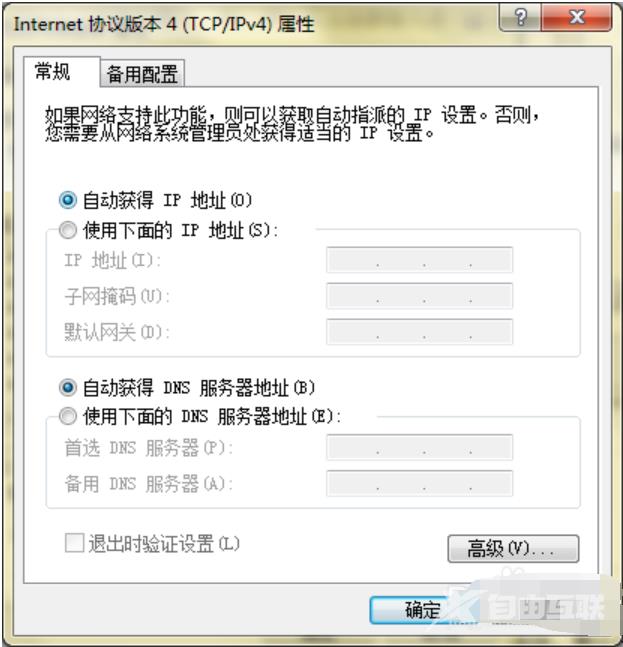Image resolution: width=623 pixels, height=647 pixels.
Task: Click the help question mark icon
Action: point(521,17)
